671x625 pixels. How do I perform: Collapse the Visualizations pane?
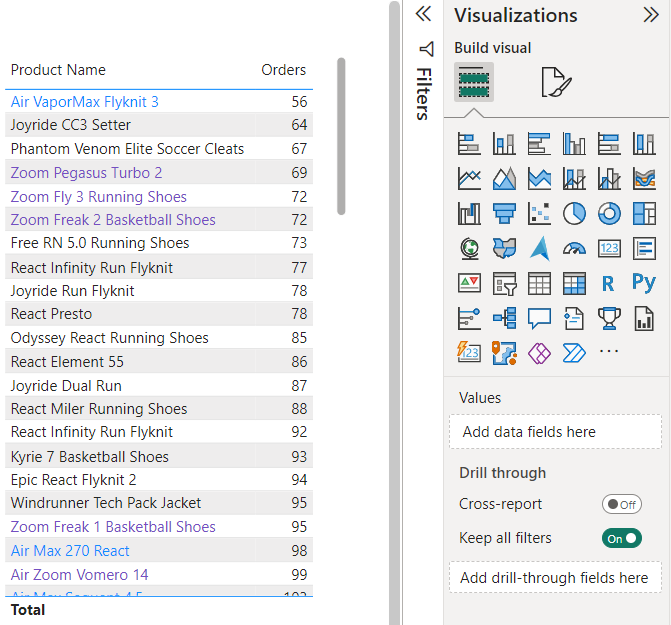point(651,15)
